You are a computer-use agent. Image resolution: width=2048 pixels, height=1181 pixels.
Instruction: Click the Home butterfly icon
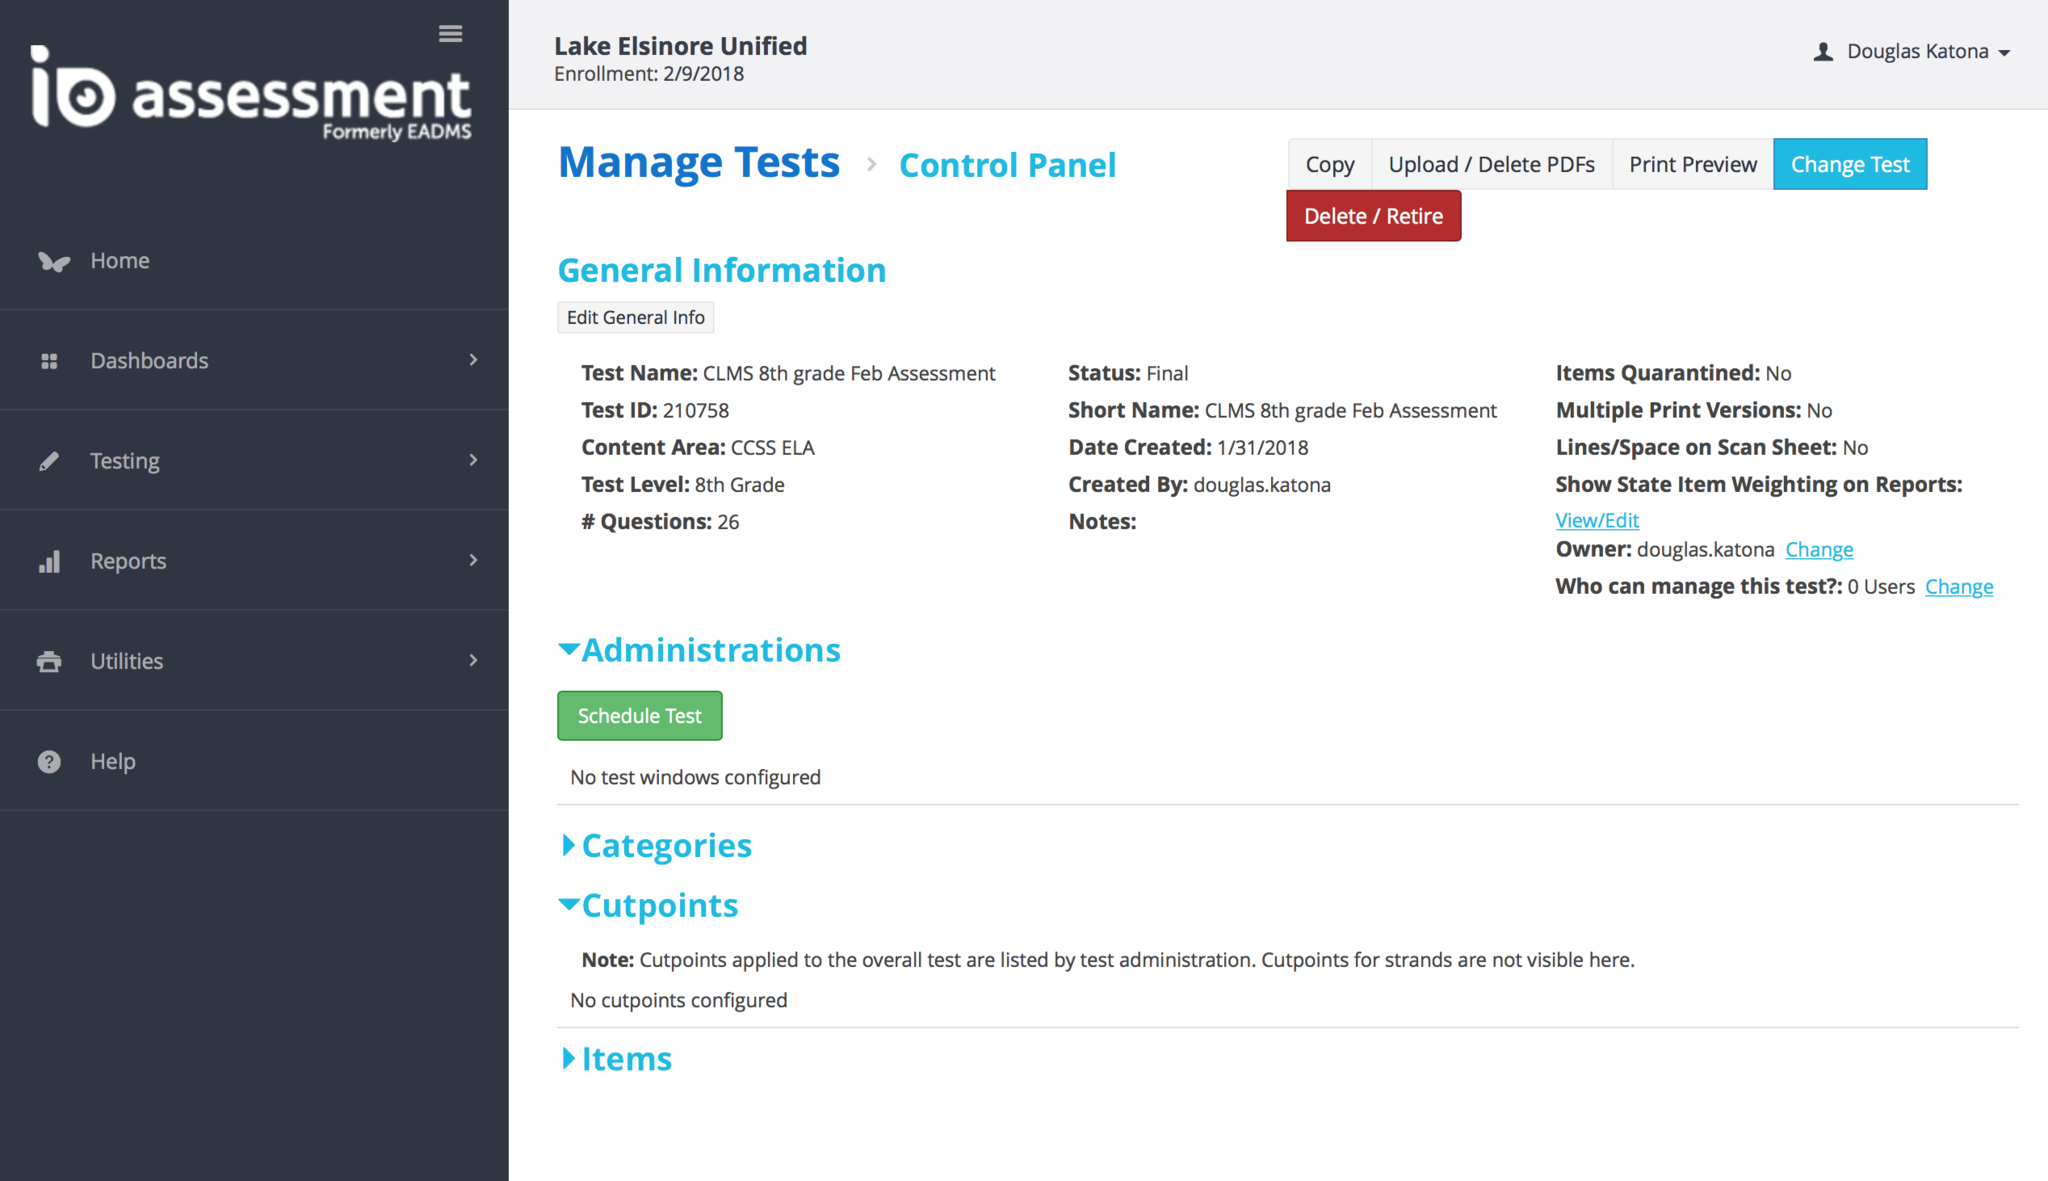point(53,261)
